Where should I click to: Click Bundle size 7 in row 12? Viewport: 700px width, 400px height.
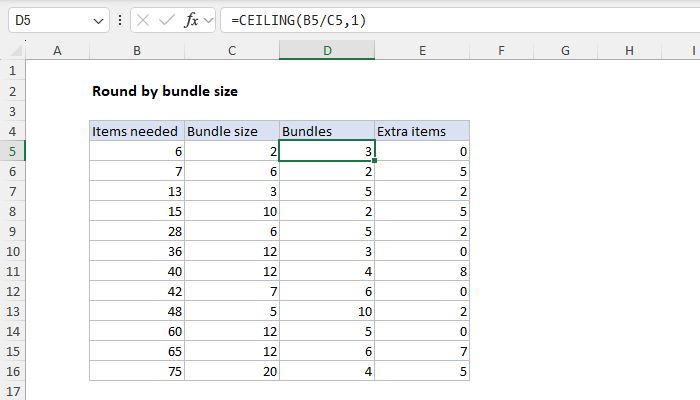[x=232, y=291]
